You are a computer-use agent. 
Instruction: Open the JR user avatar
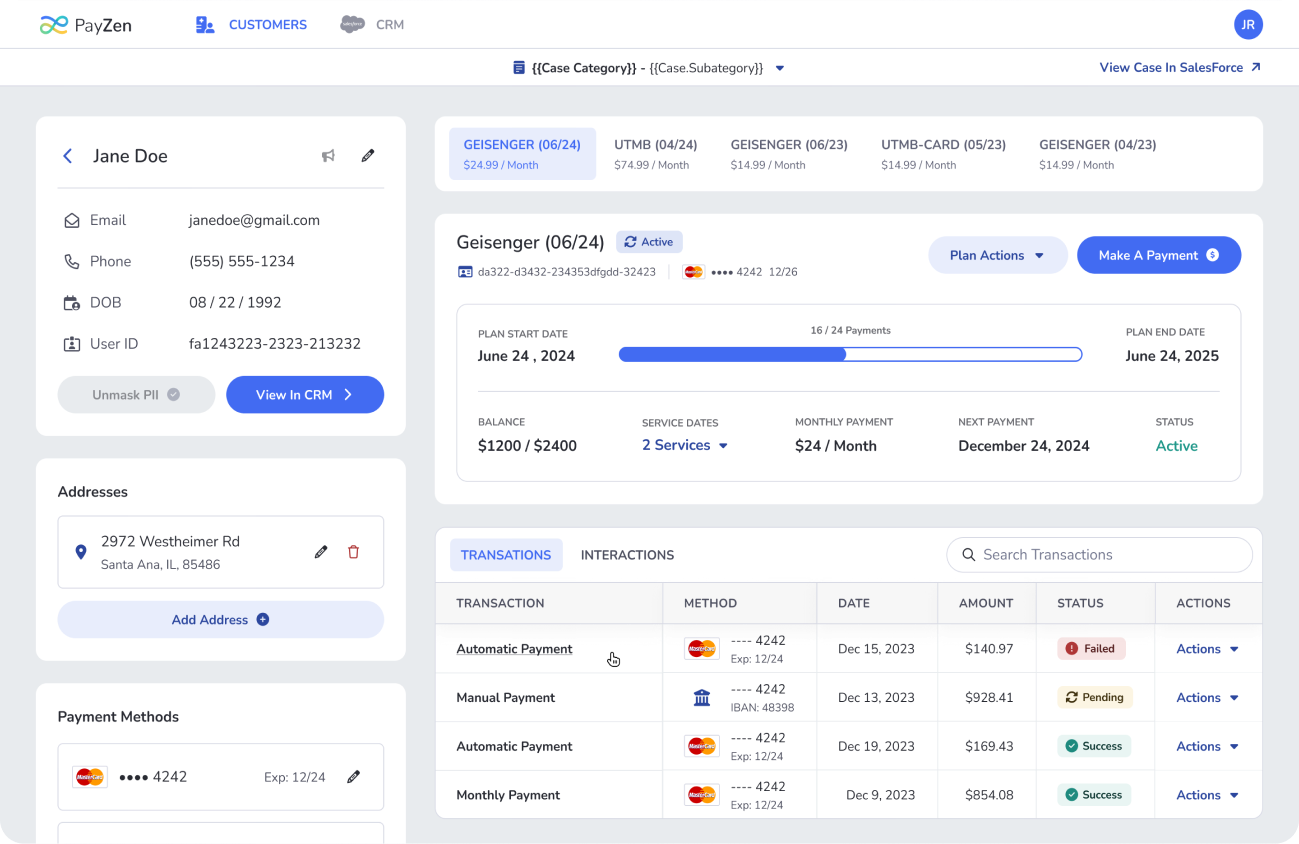[1248, 25]
